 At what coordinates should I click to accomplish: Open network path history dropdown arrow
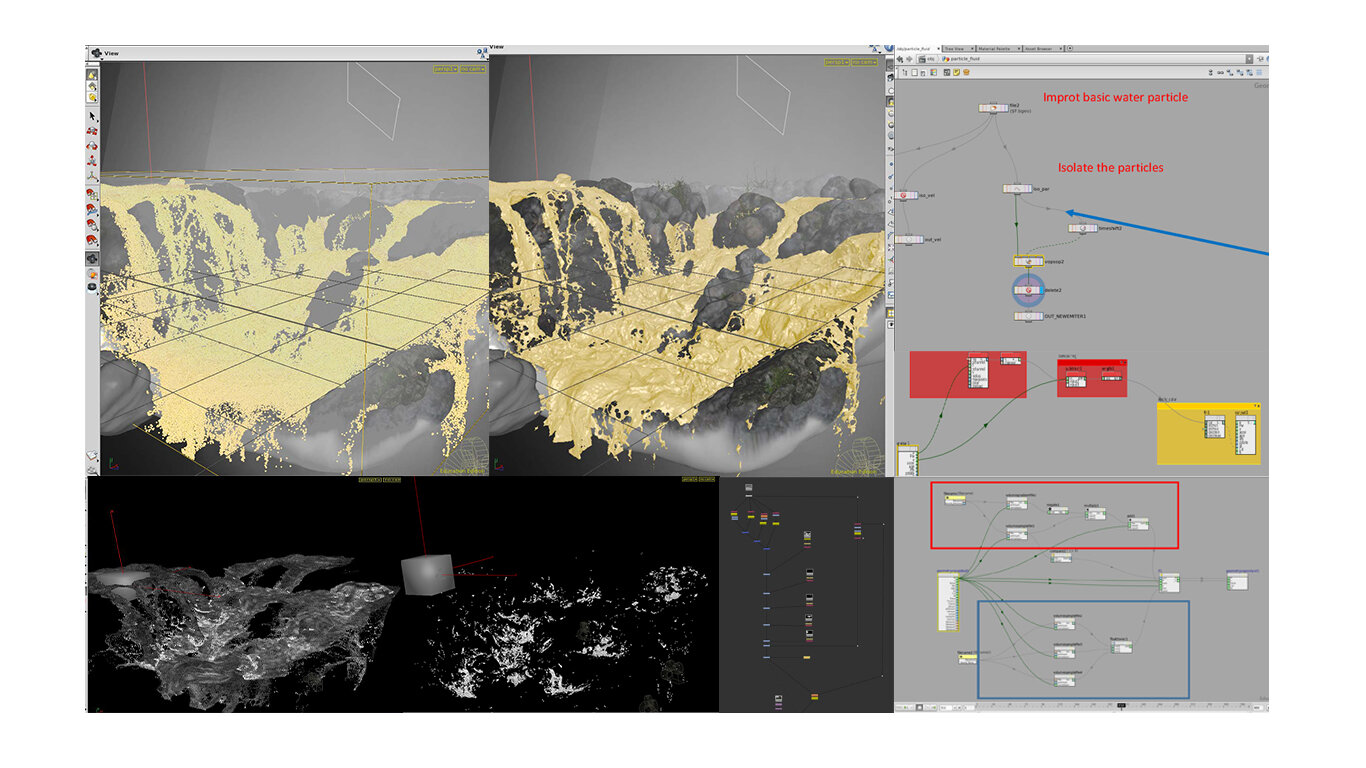1249,59
